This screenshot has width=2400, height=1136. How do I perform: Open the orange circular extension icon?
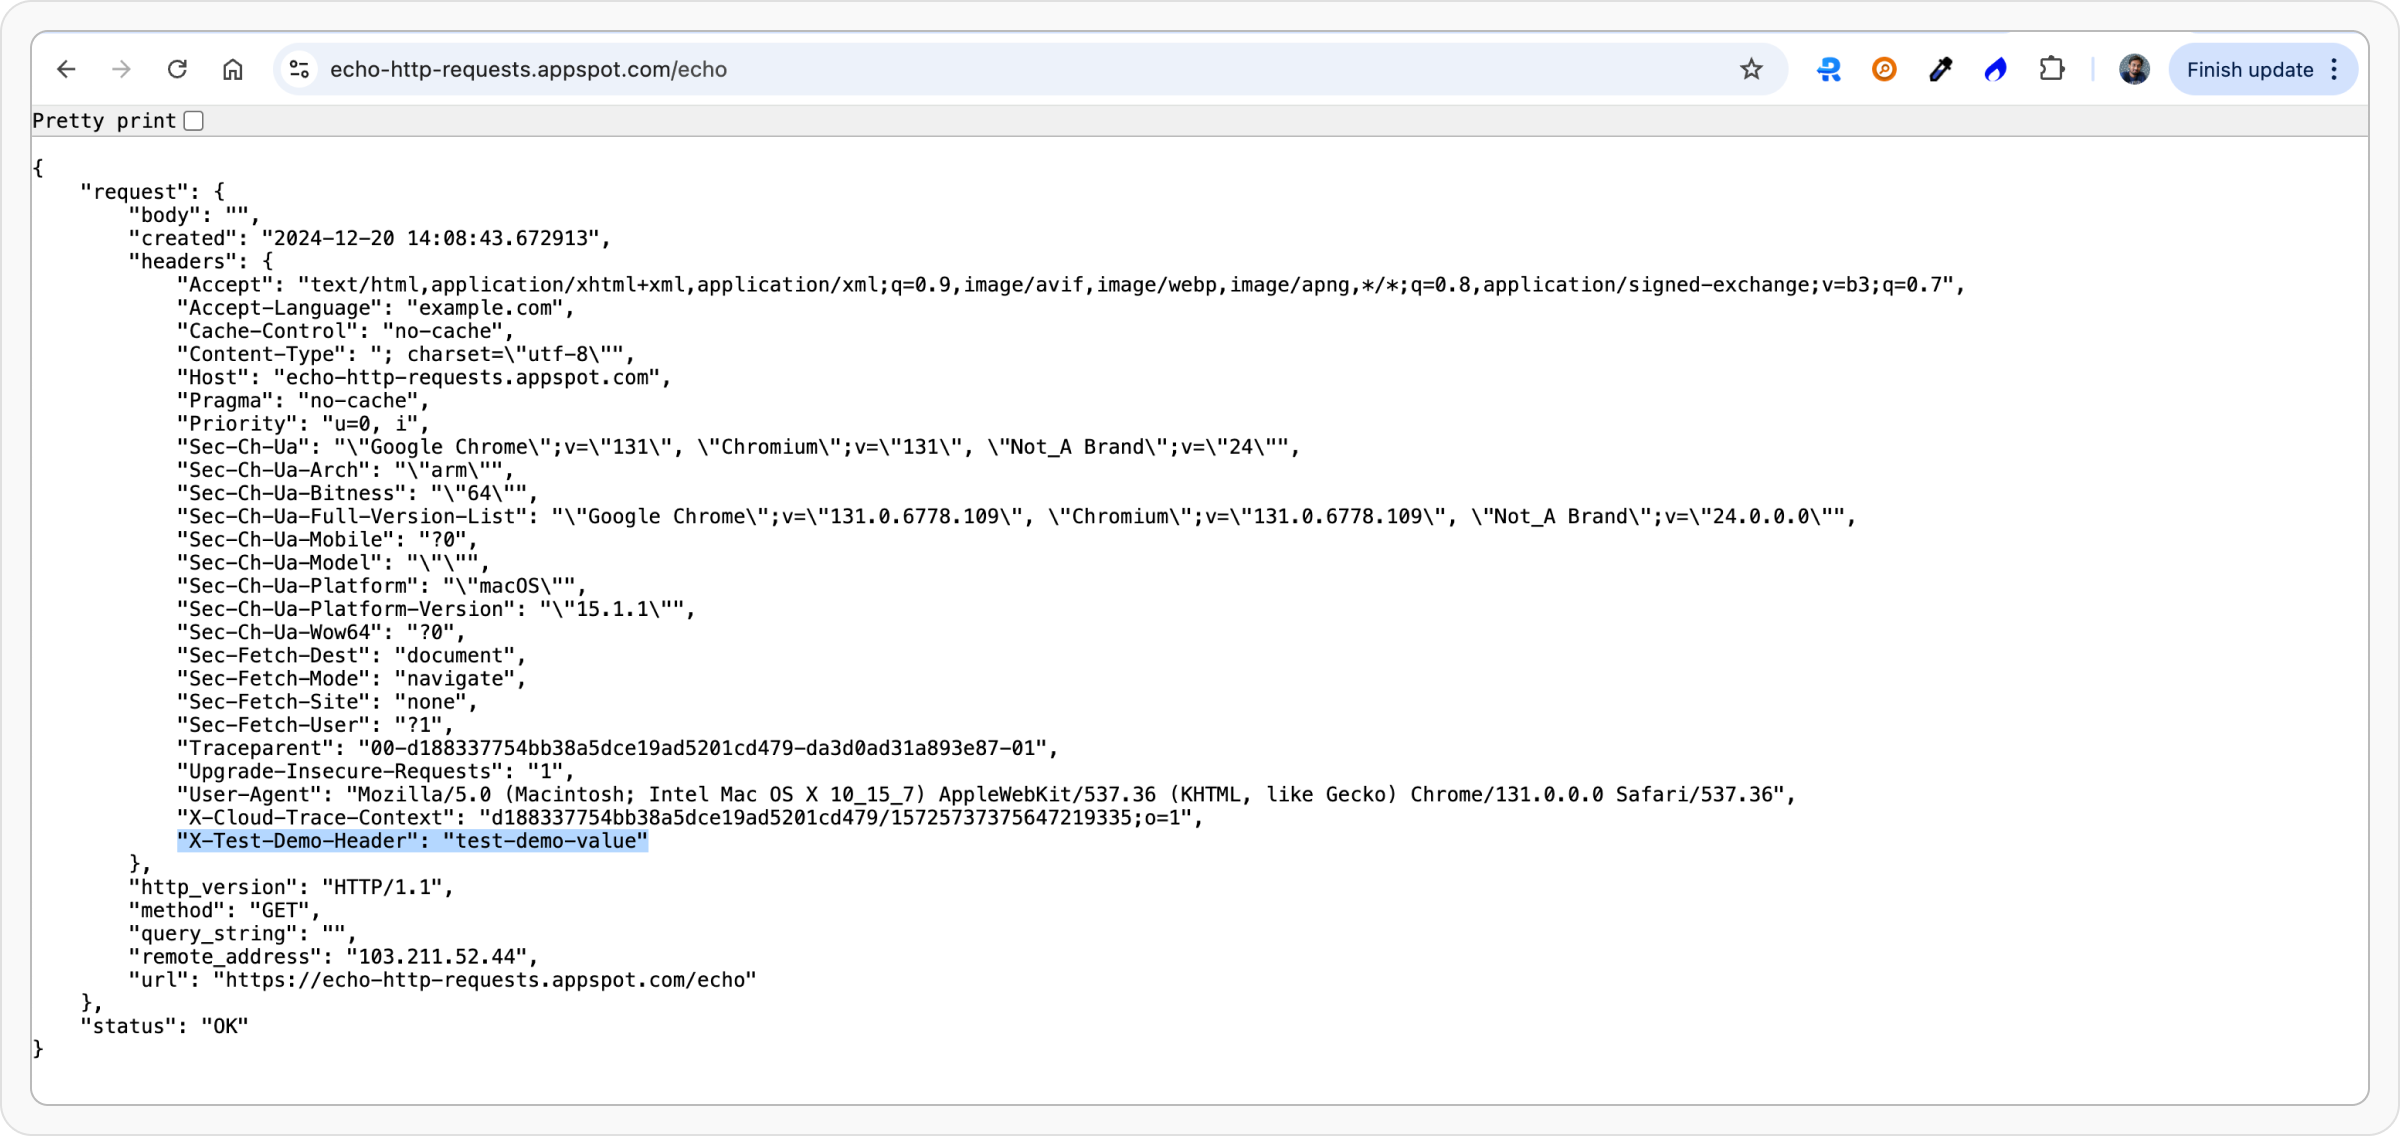pos(1884,69)
